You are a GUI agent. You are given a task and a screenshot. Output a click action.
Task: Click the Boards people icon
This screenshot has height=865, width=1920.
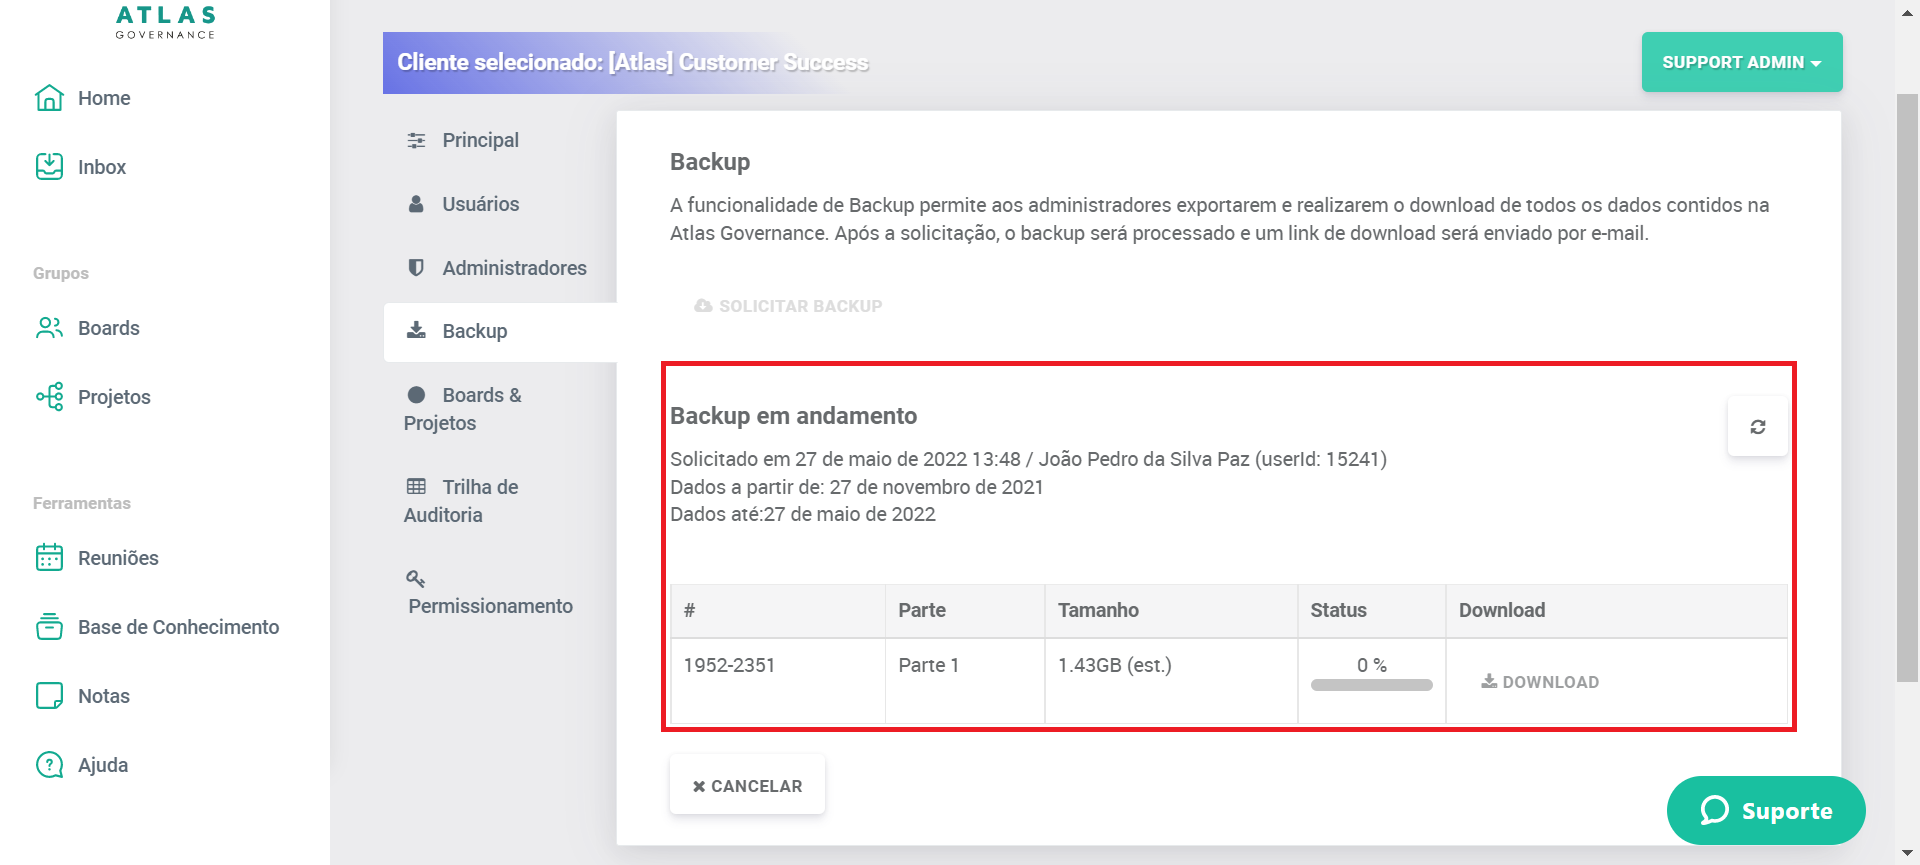(49, 328)
